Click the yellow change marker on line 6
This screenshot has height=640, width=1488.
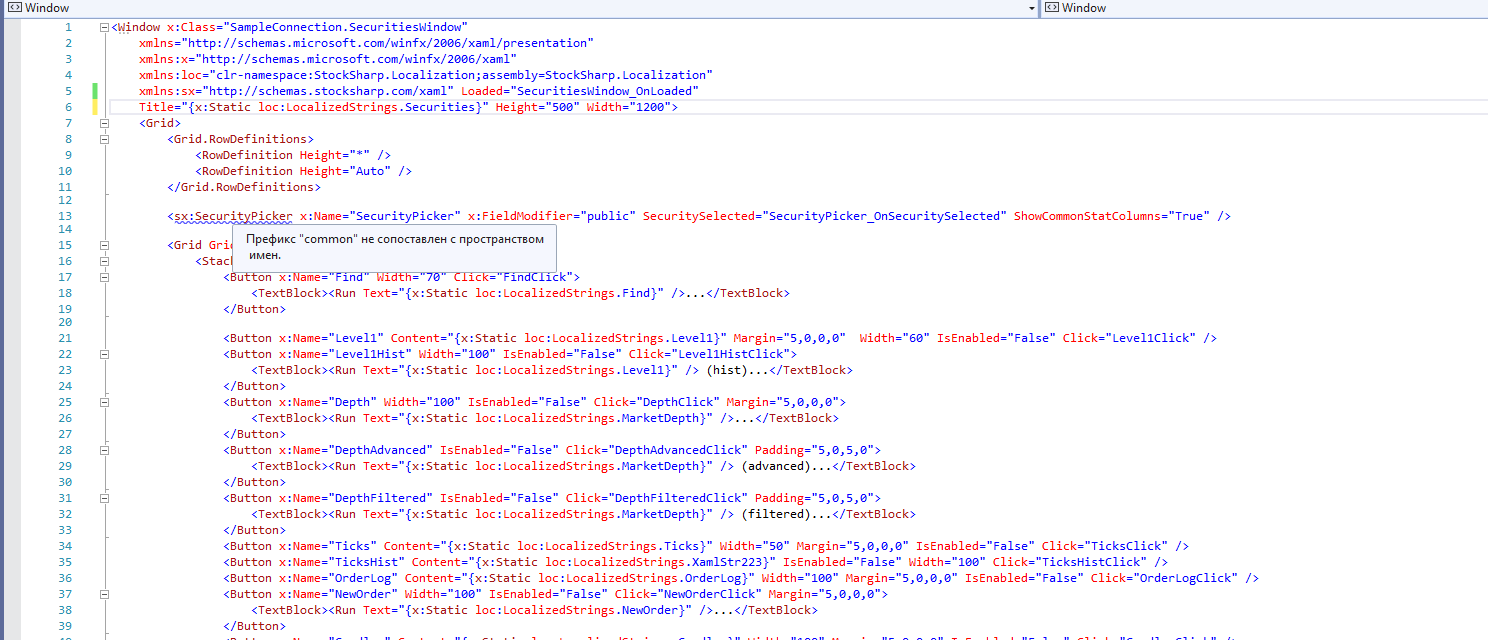point(95,107)
